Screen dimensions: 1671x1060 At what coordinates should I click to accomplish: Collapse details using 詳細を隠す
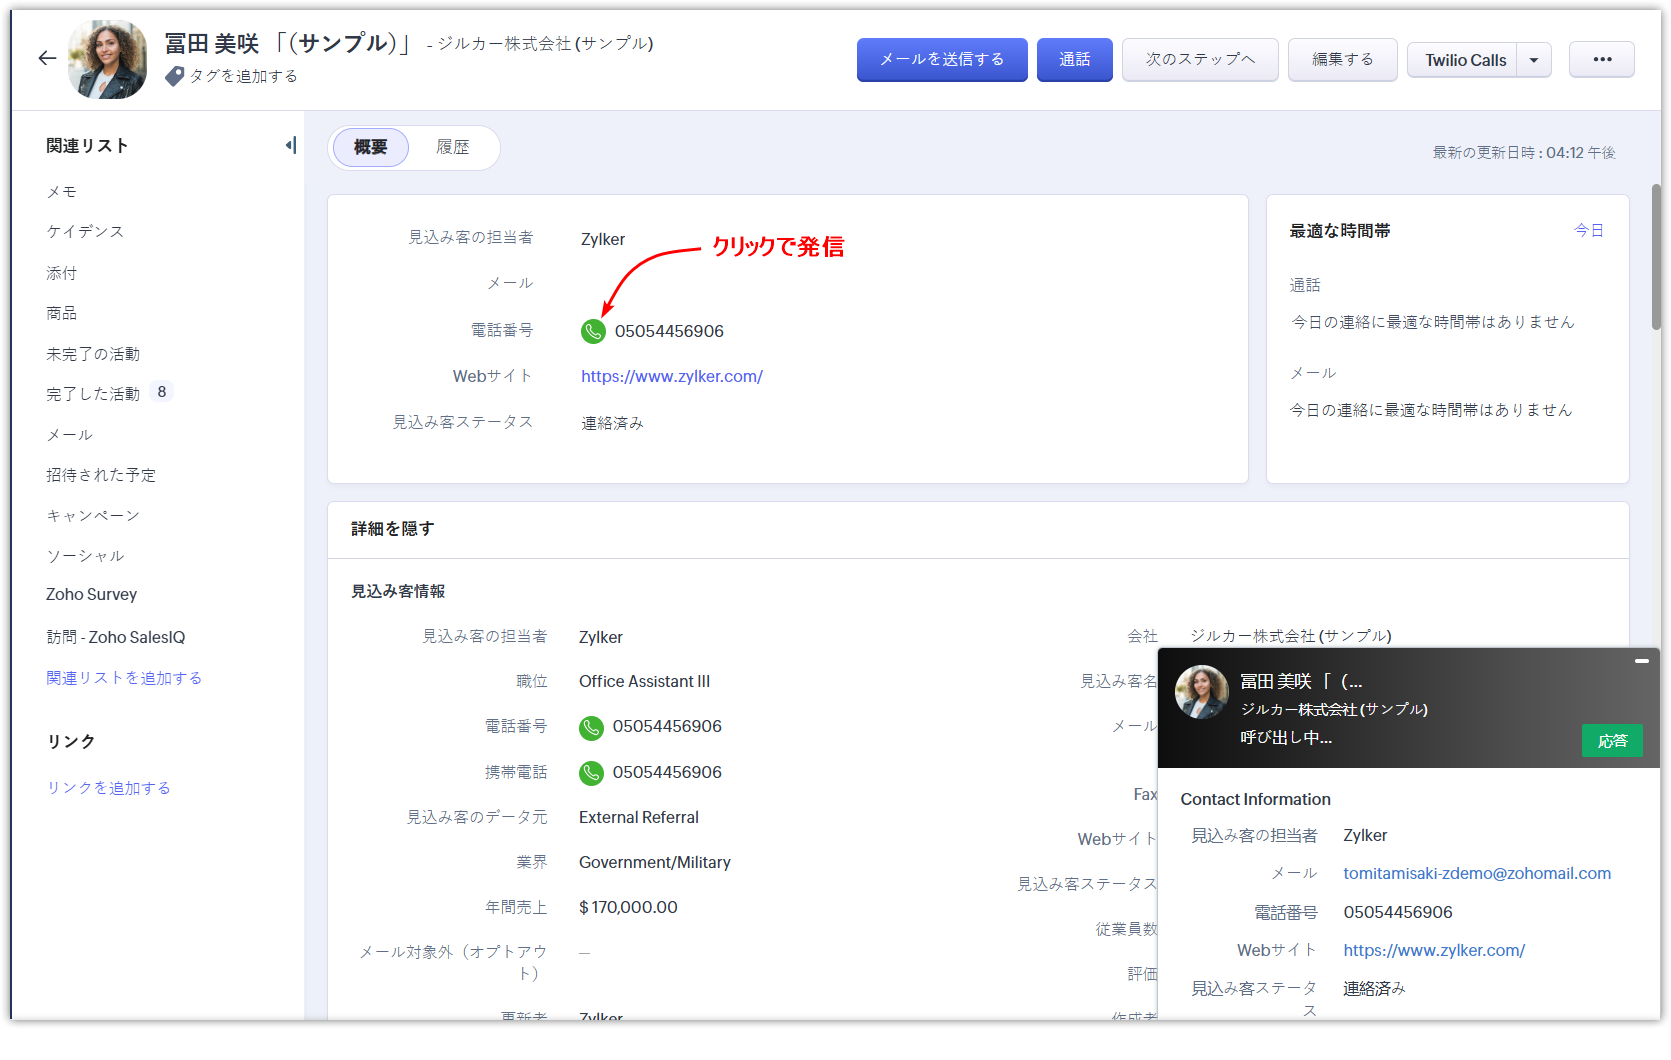pyautogui.click(x=392, y=529)
